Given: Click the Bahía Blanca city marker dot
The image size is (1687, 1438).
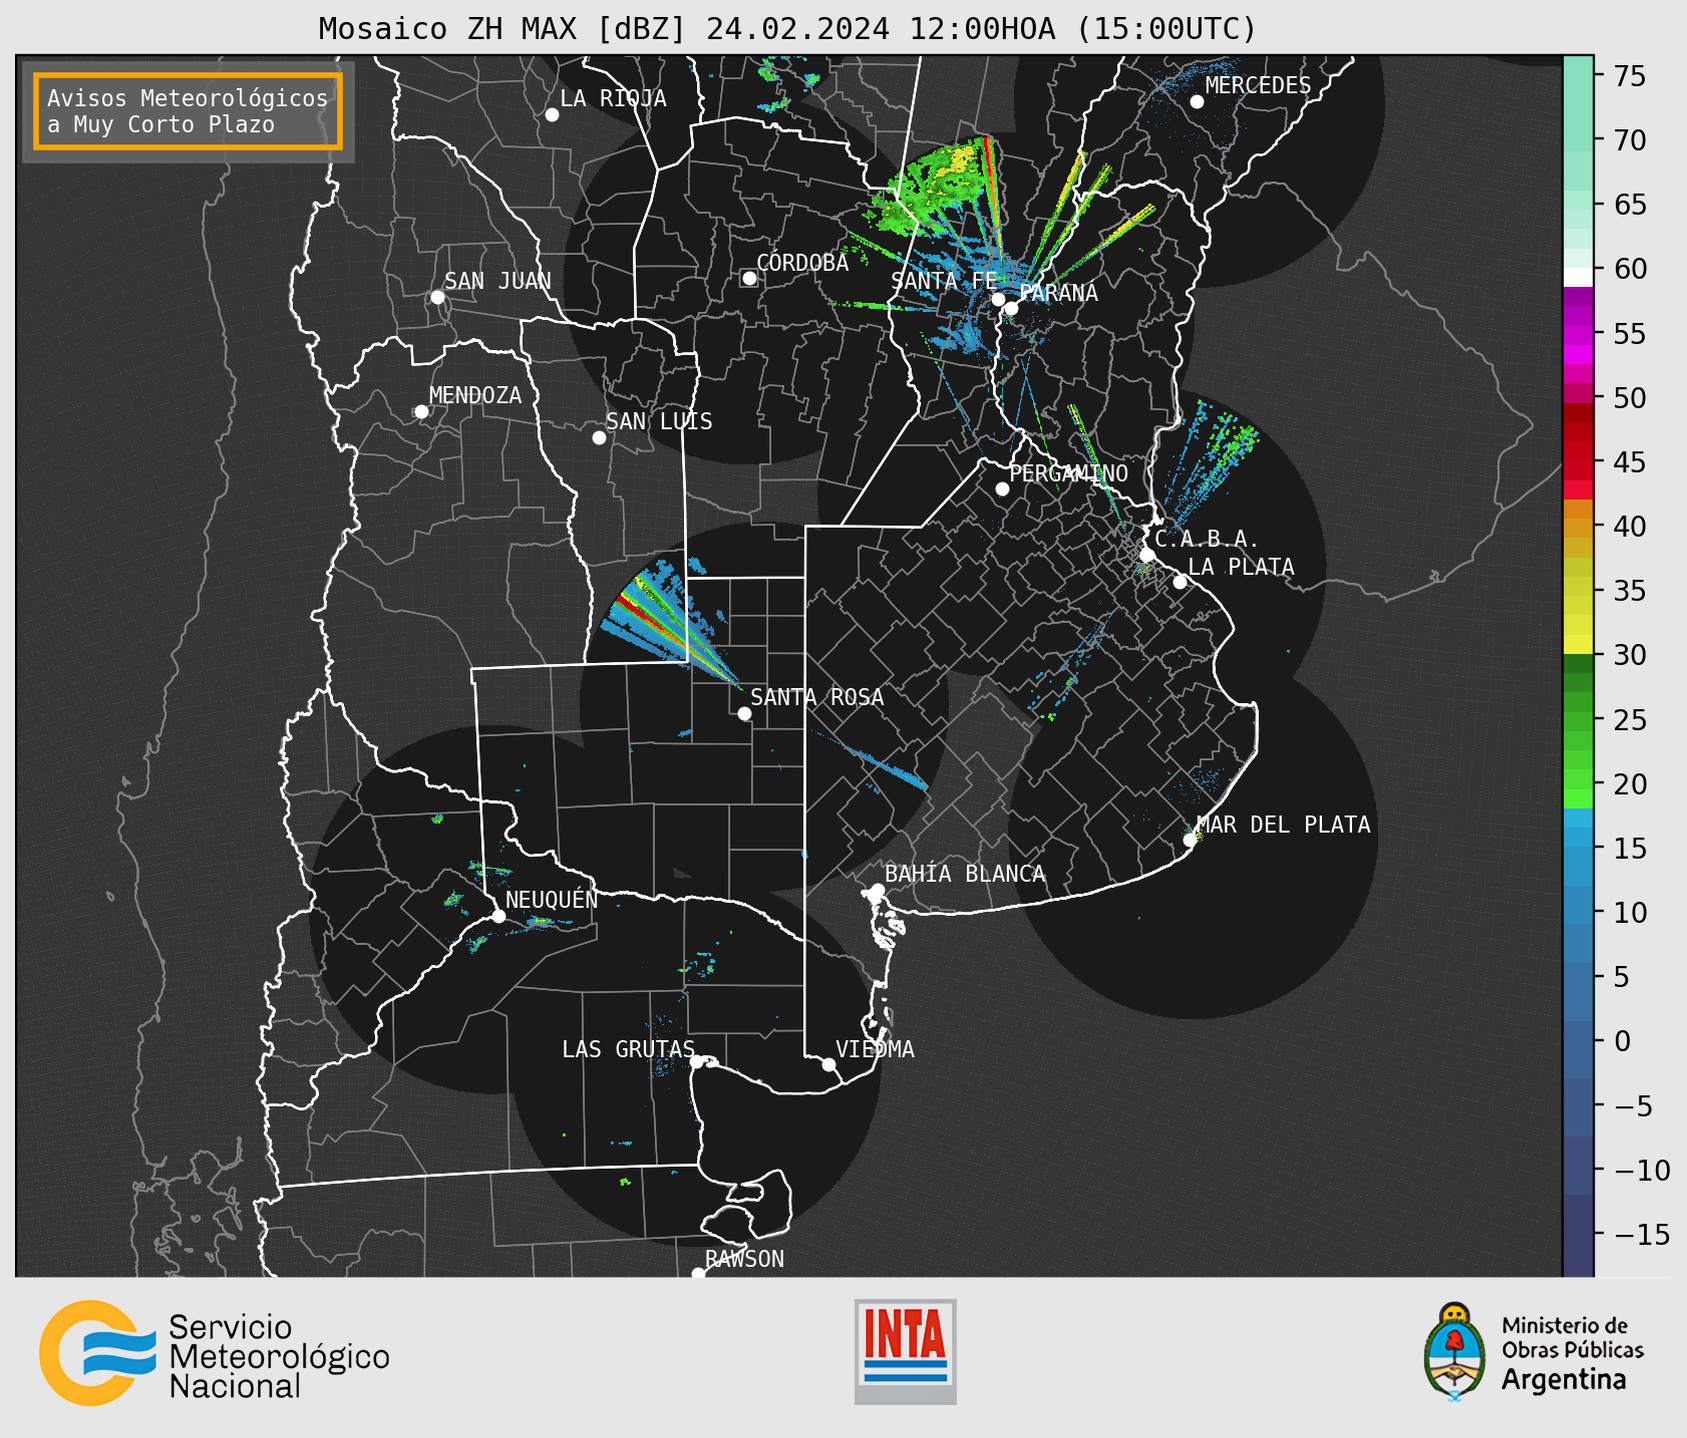Looking at the screenshot, I should (877, 890).
